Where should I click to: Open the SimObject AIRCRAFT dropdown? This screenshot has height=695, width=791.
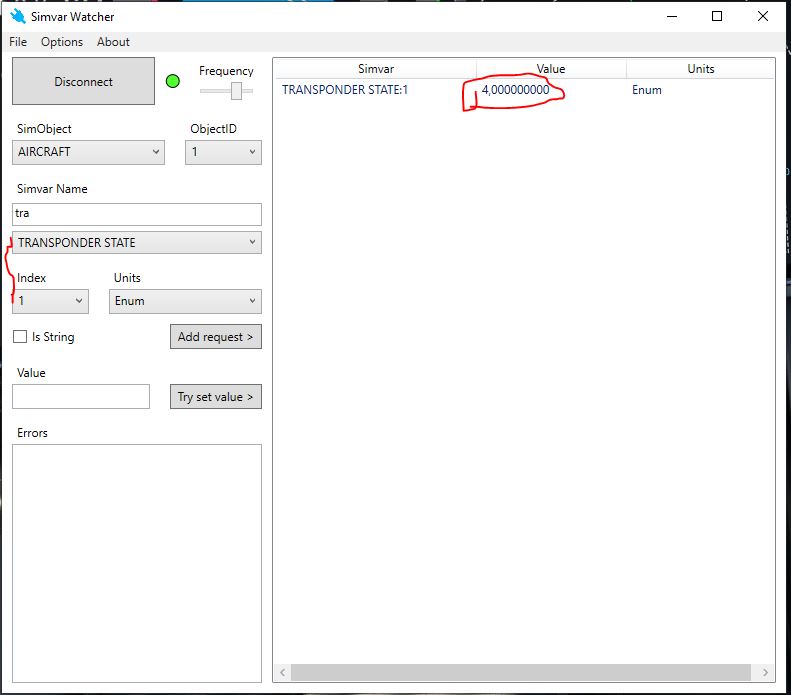click(x=88, y=152)
